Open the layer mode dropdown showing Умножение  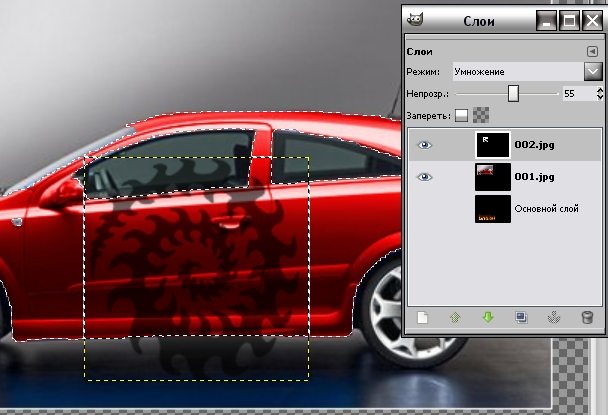coord(592,71)
